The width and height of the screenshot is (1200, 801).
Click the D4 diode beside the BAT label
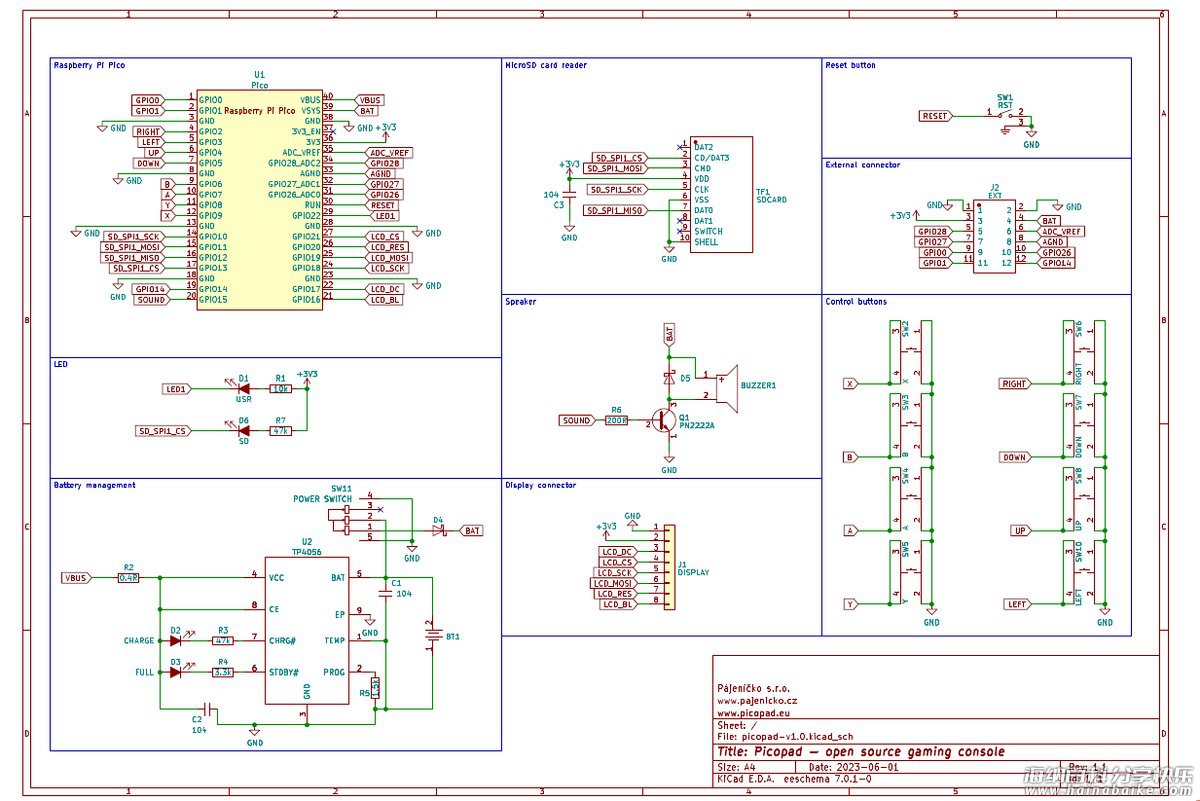pos(438,530)
